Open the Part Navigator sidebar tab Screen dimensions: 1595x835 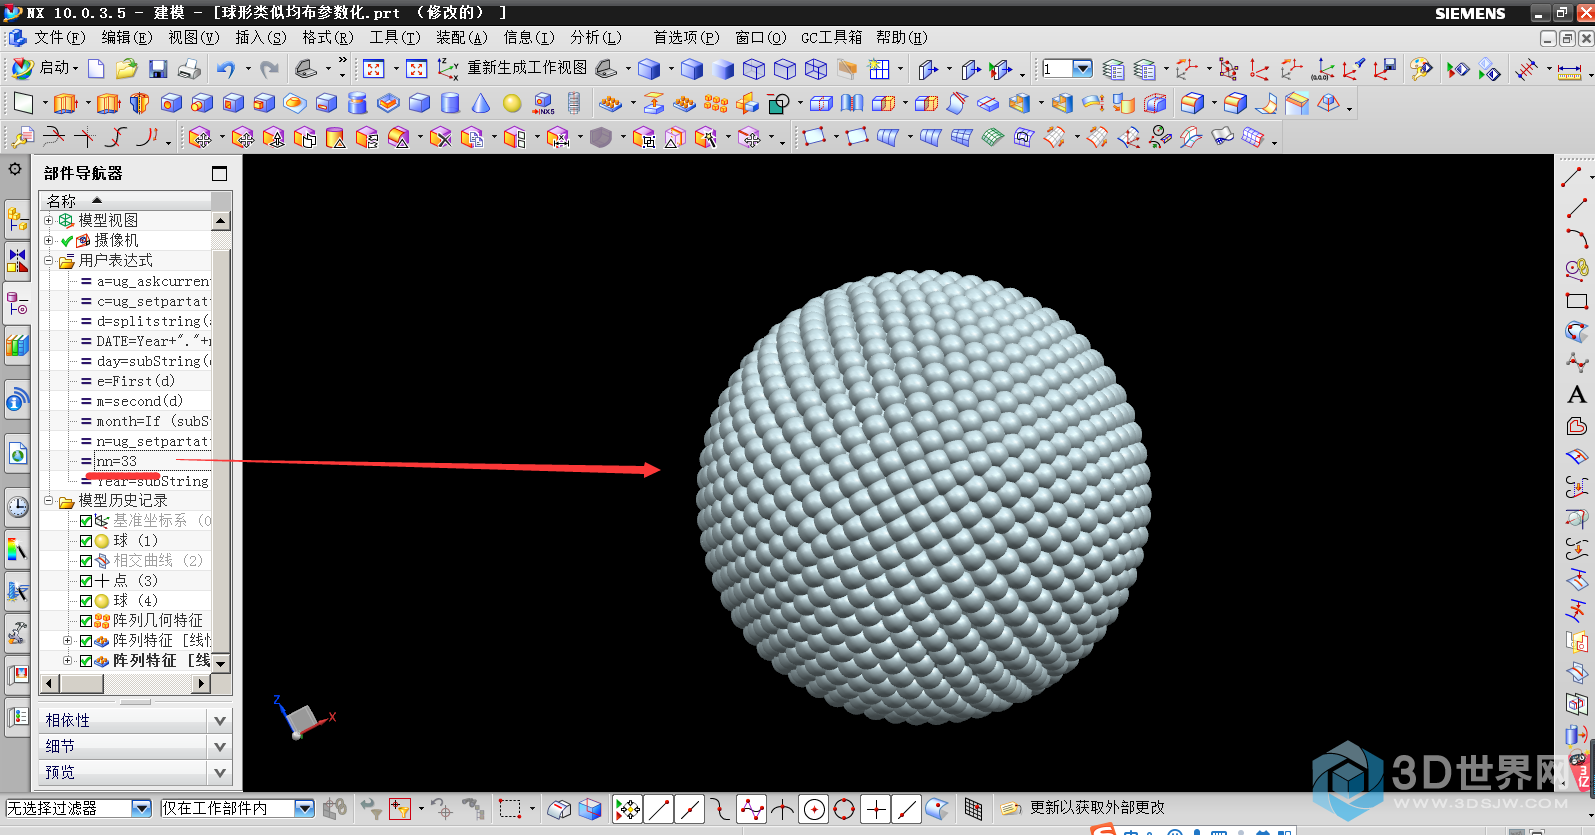(x=17, y=303)
